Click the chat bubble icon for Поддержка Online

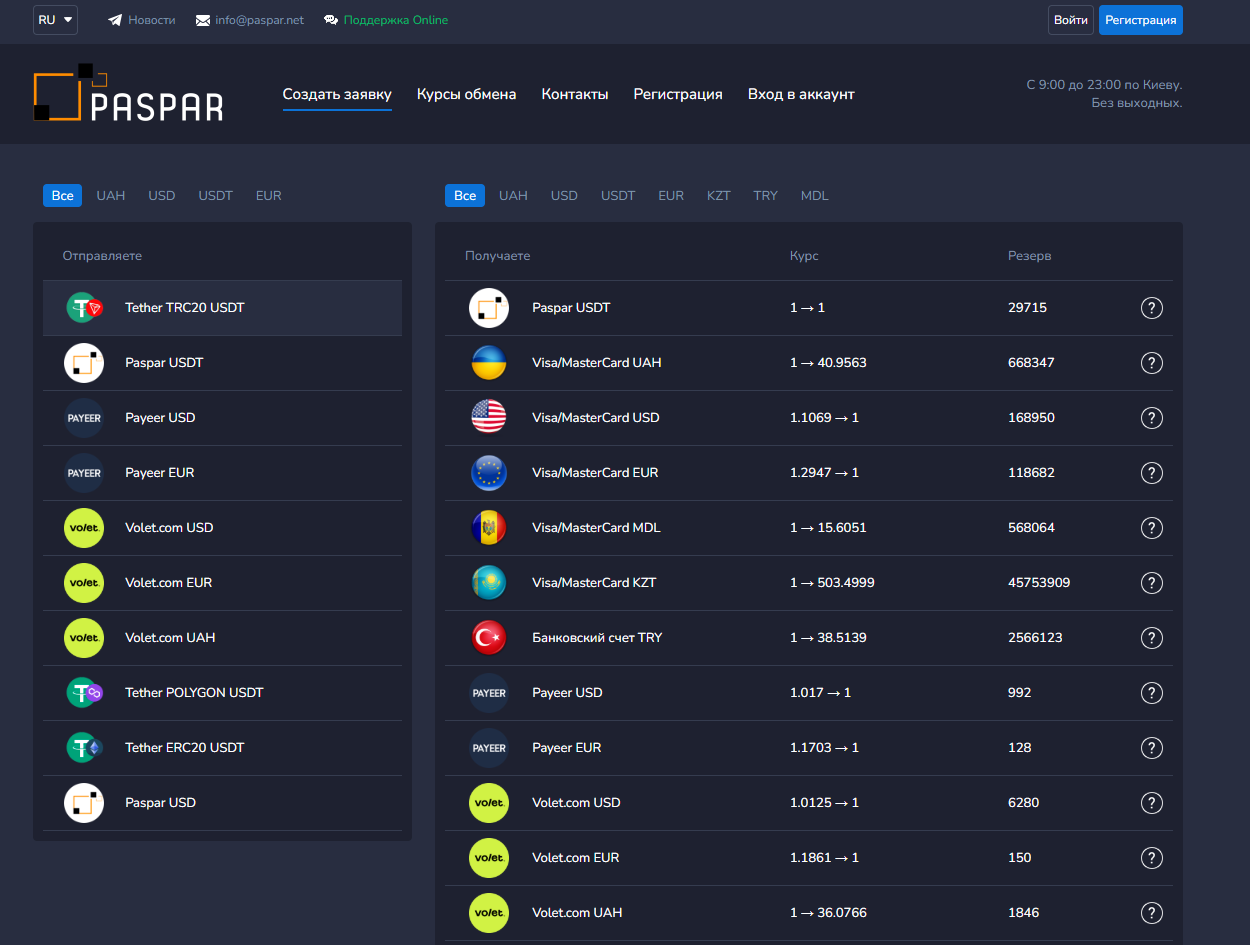tap(331, 20)
